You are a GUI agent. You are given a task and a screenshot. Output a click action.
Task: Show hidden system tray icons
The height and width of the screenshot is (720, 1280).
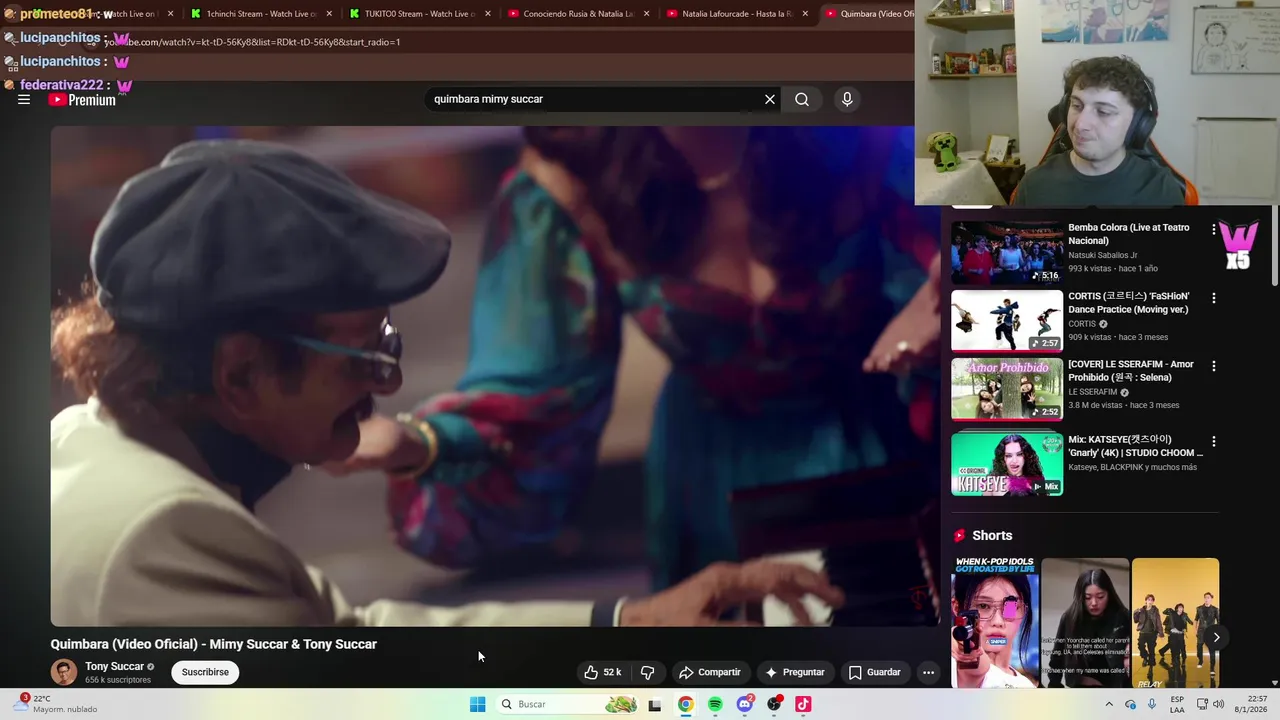[x=1109, y=704]
